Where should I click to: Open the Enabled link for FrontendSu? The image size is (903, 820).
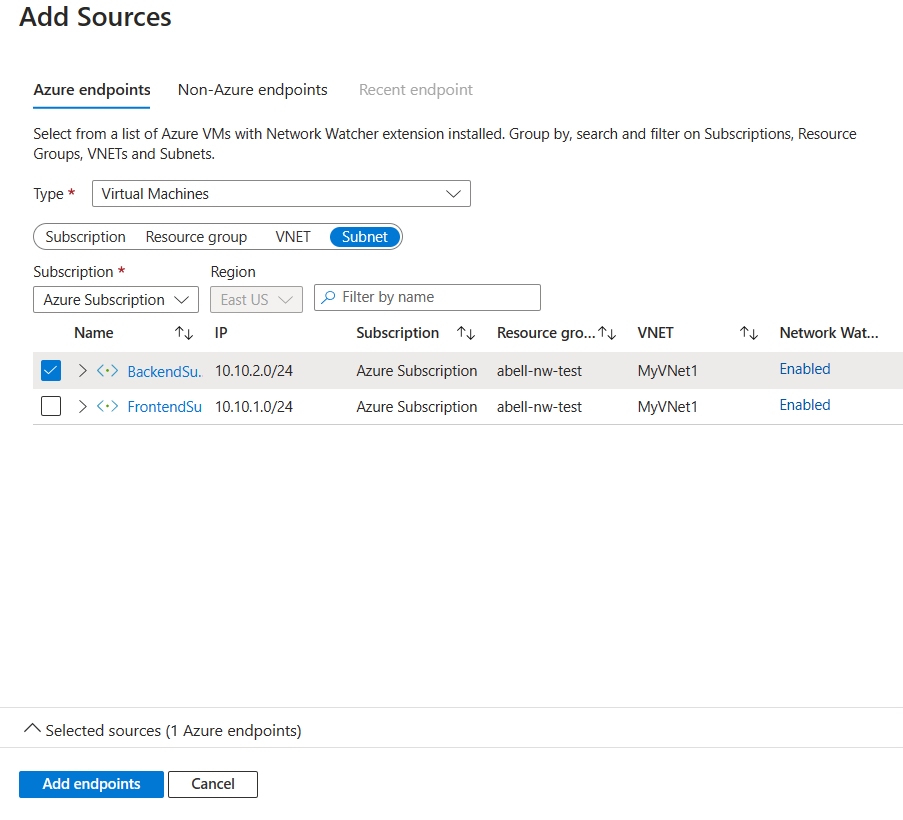[804, 405]
